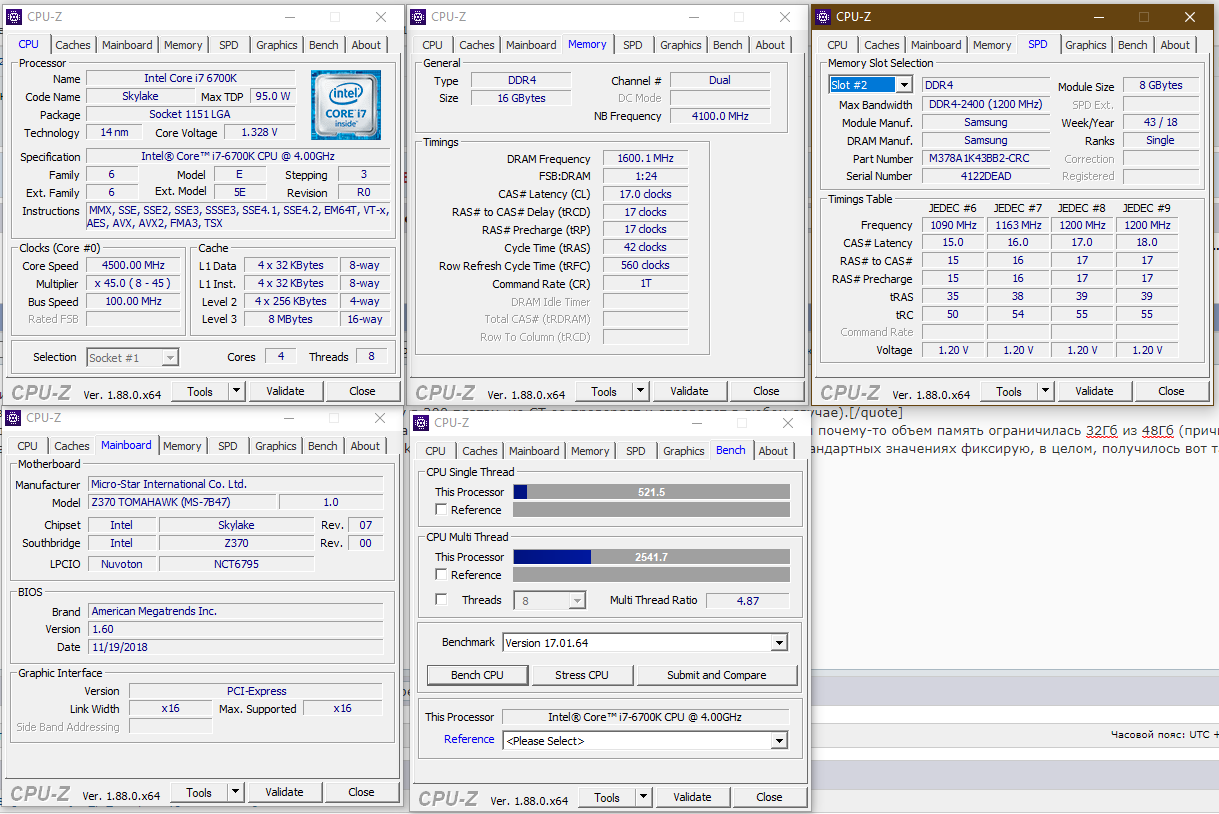
Task: Click the Multi Thread Ratio 4.87 value
Action: [x=747, y=601]
